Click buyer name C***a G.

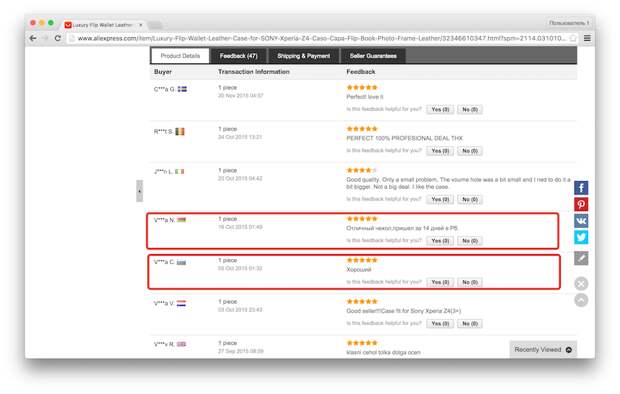coord(164,89)
